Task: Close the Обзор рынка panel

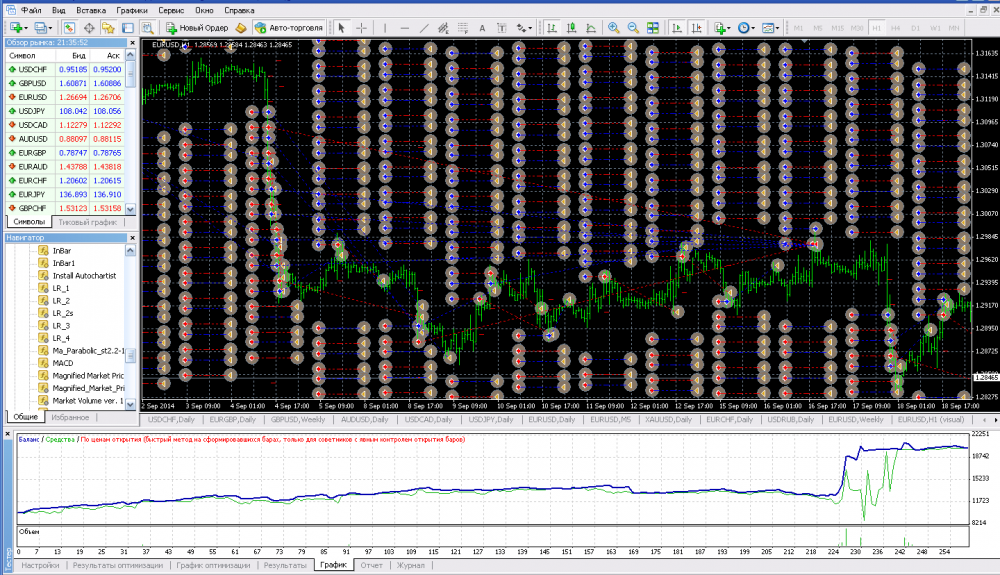Action: [133, 43]
